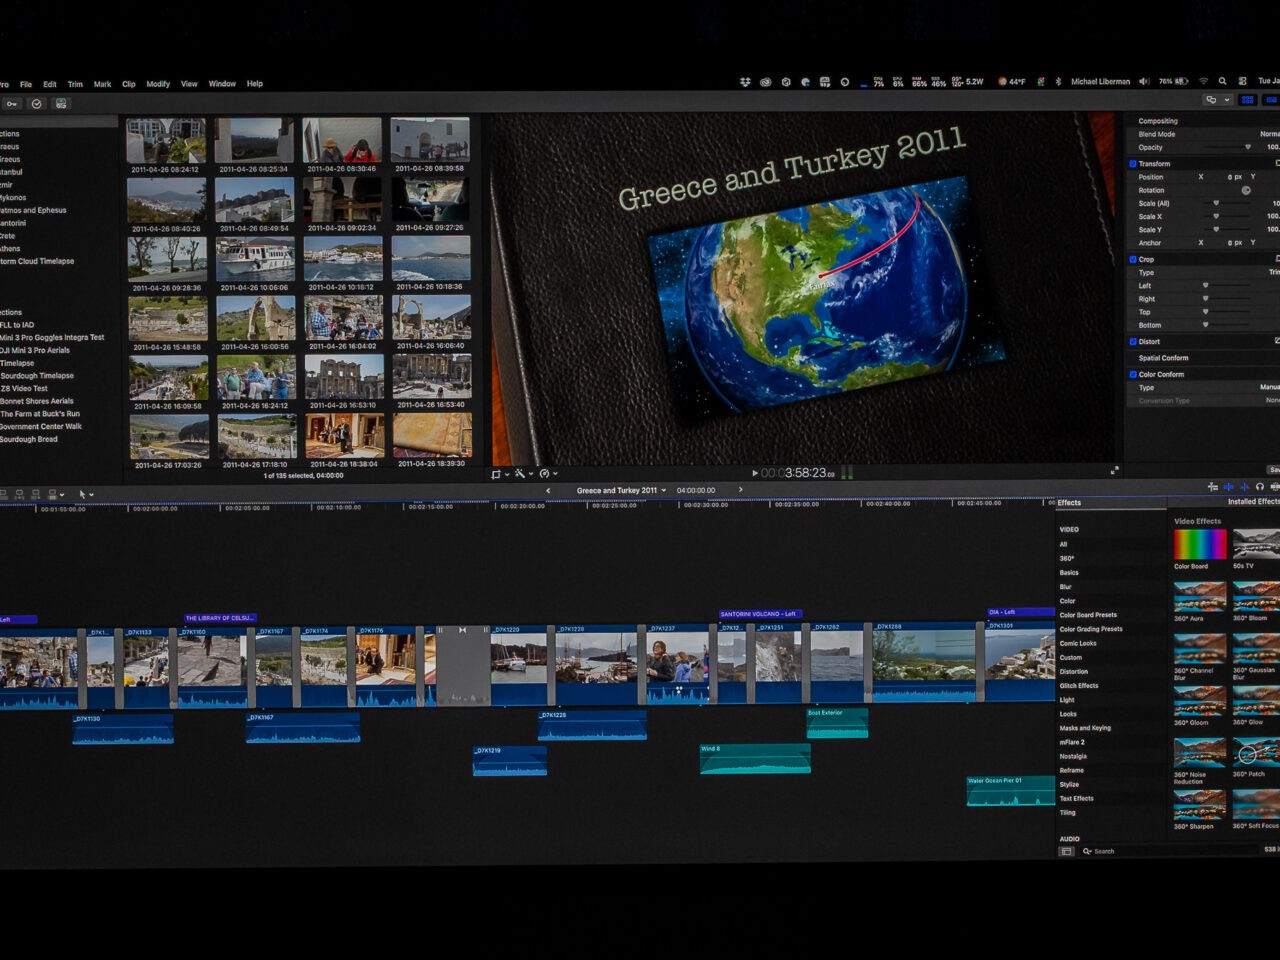1280x960 pixels.
Task: Disable the Transform checkbox
Action: point(1133,164)
